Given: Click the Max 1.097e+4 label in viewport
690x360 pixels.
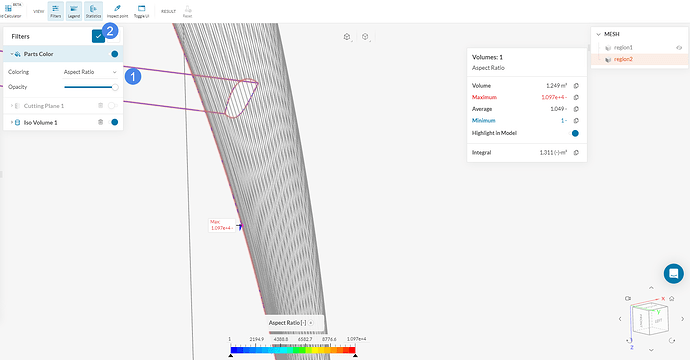Looking at the screenshot, I should (221, 225).
